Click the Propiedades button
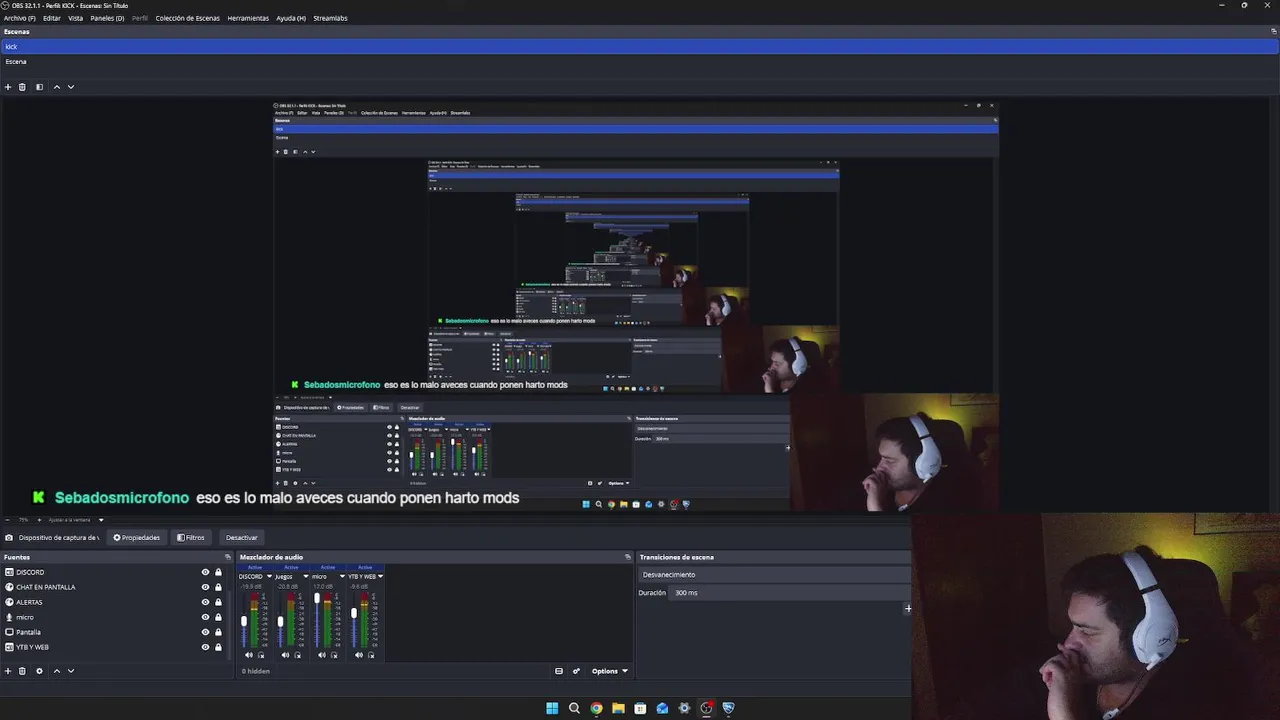 coord(137,538)
